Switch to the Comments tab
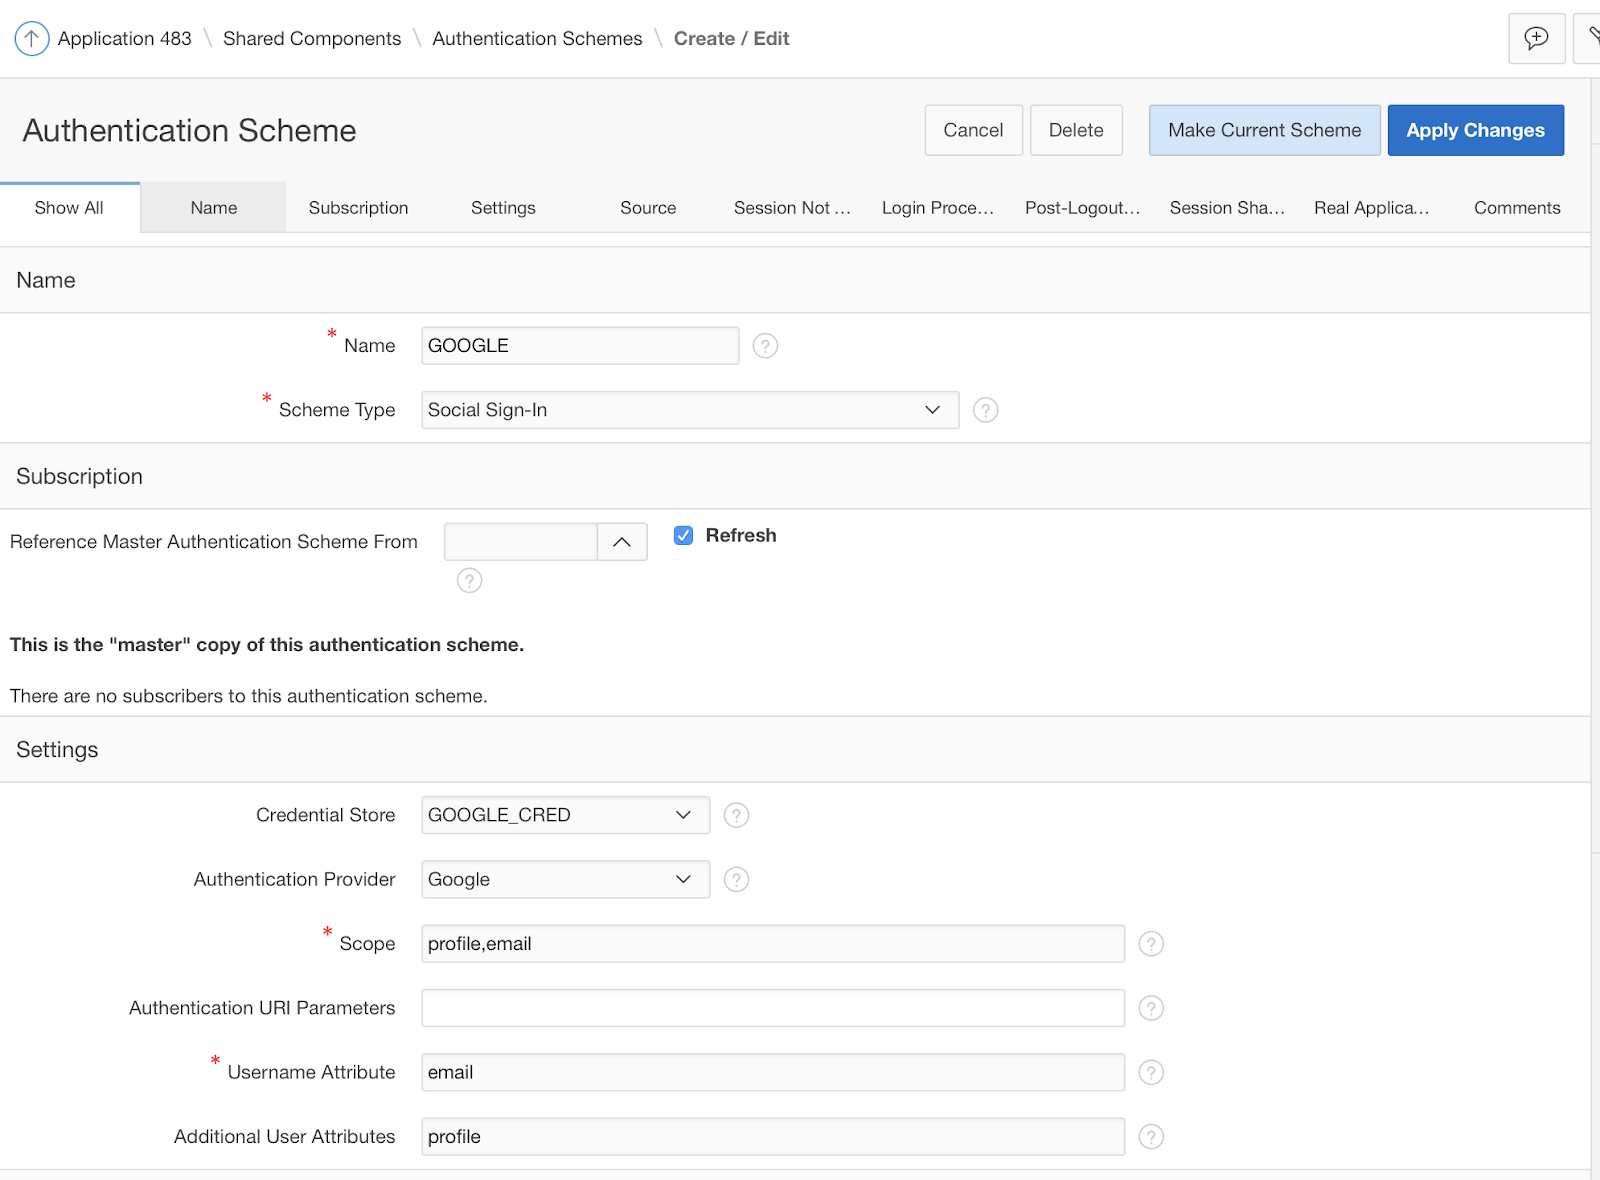 pyautogui.click(x=1516, y=207)
